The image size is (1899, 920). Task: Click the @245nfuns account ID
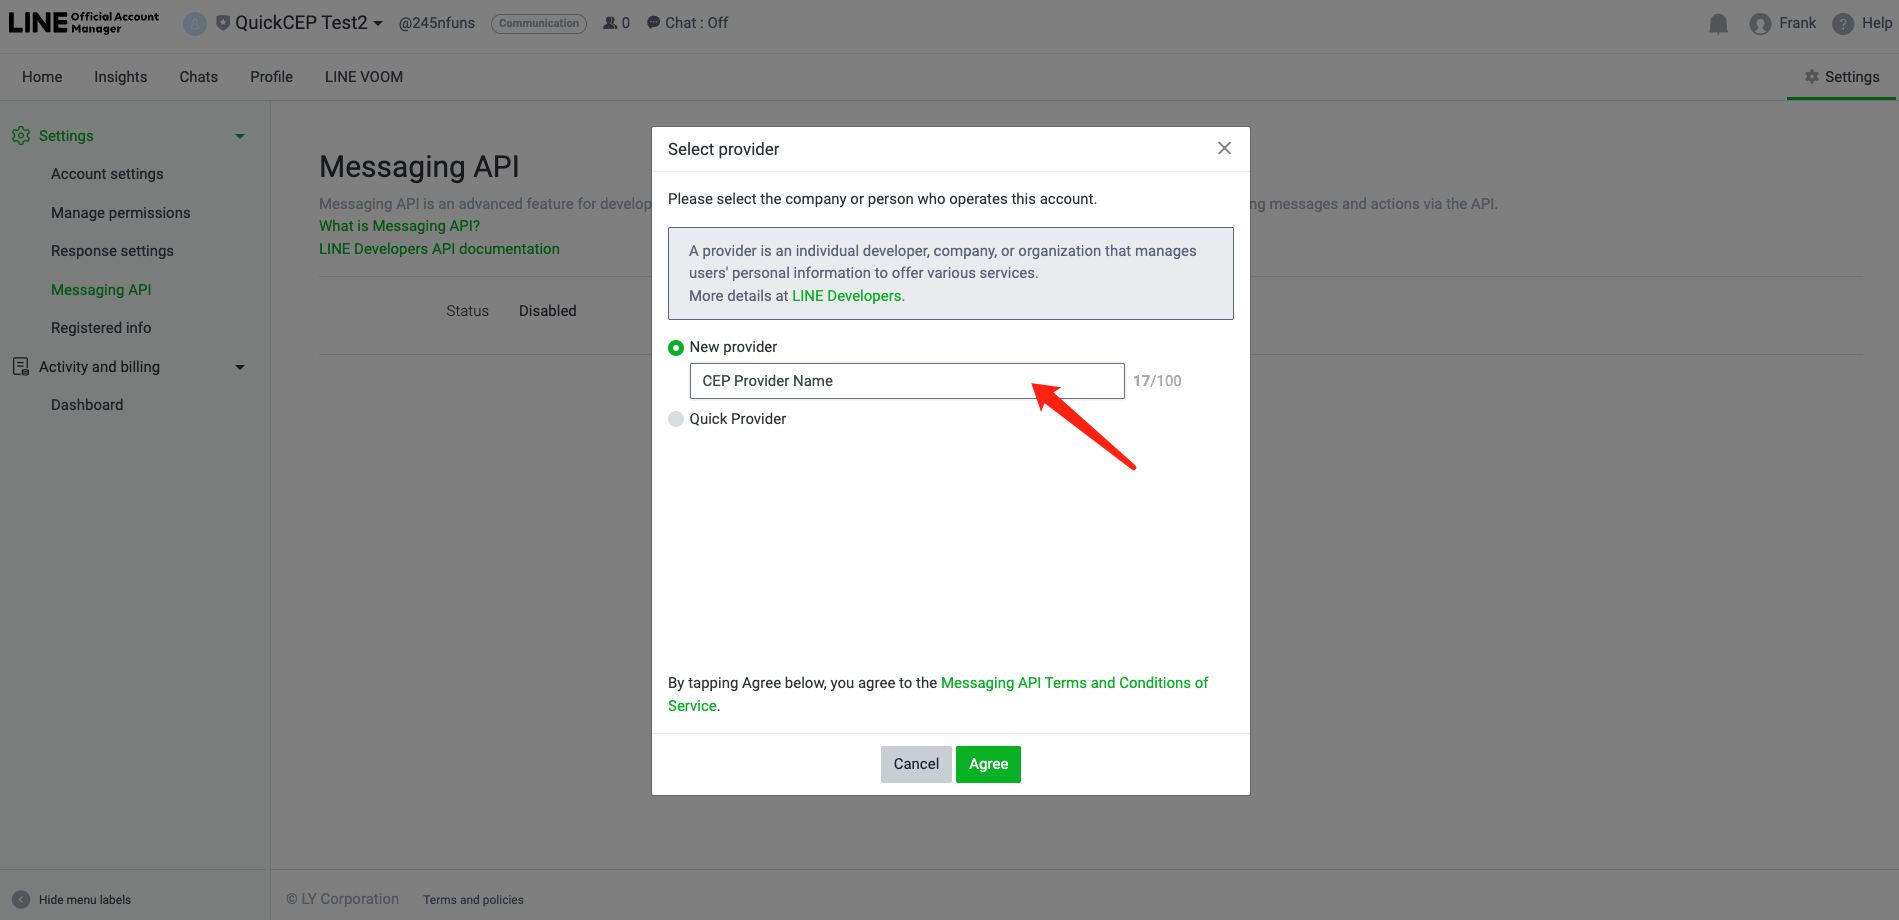click(x=437, y=23)
